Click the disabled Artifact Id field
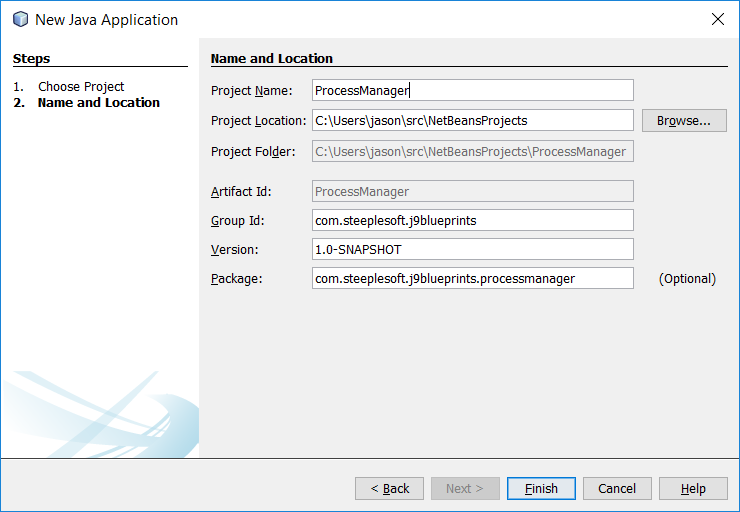This screenshot has height=512, width=740. pos(472,191)
